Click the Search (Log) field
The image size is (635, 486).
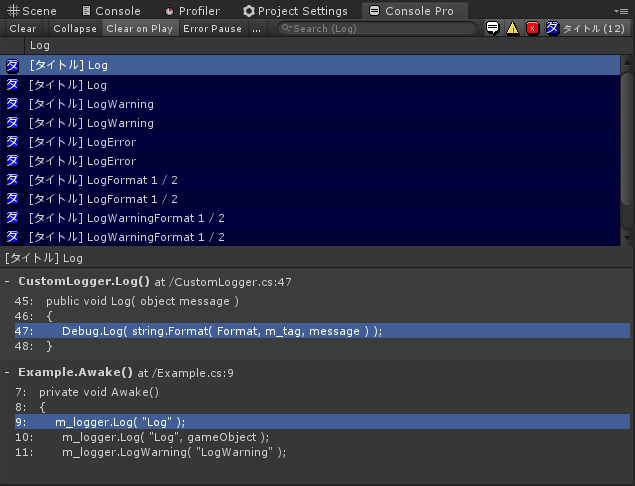[x=377, y=28]
